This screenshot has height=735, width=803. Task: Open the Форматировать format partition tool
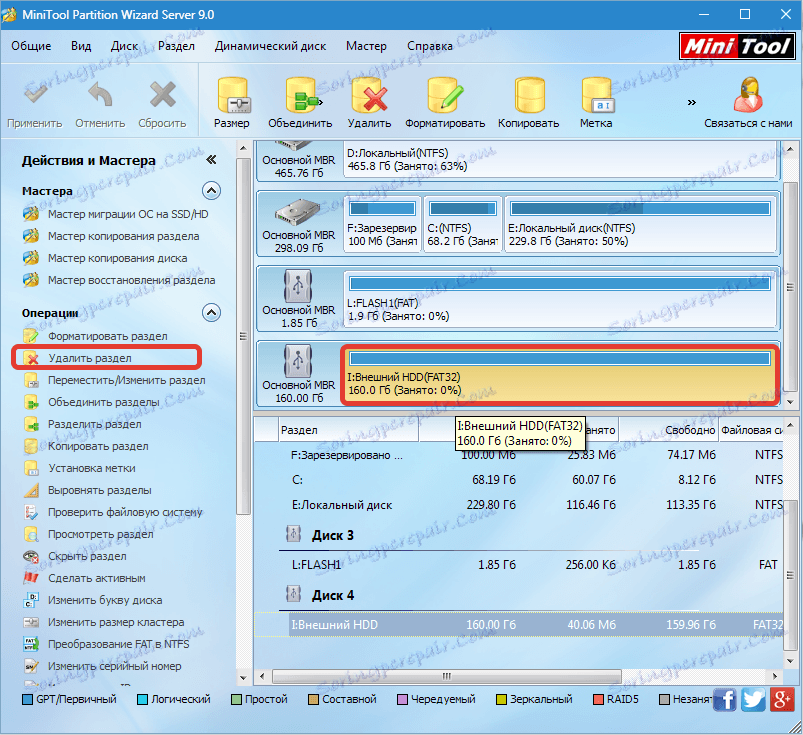point(445,95)
